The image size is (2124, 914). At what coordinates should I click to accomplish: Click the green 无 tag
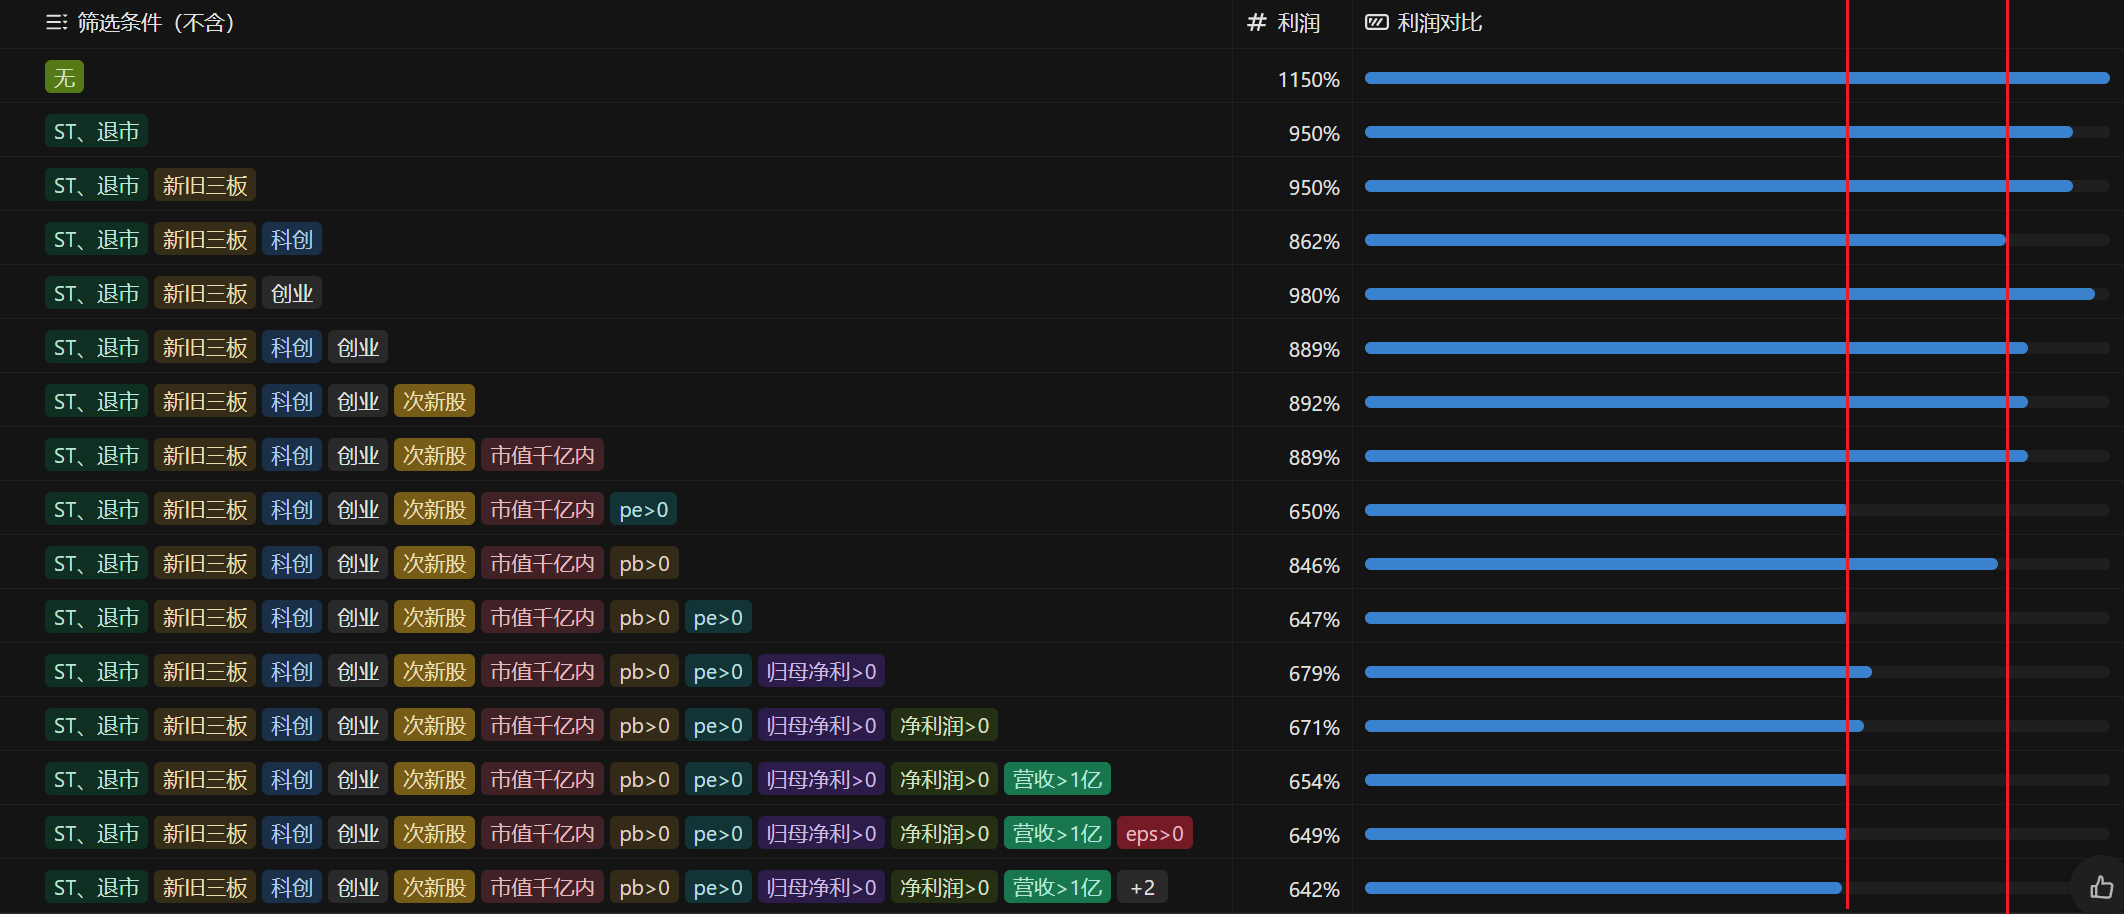[x=64, y=78]
